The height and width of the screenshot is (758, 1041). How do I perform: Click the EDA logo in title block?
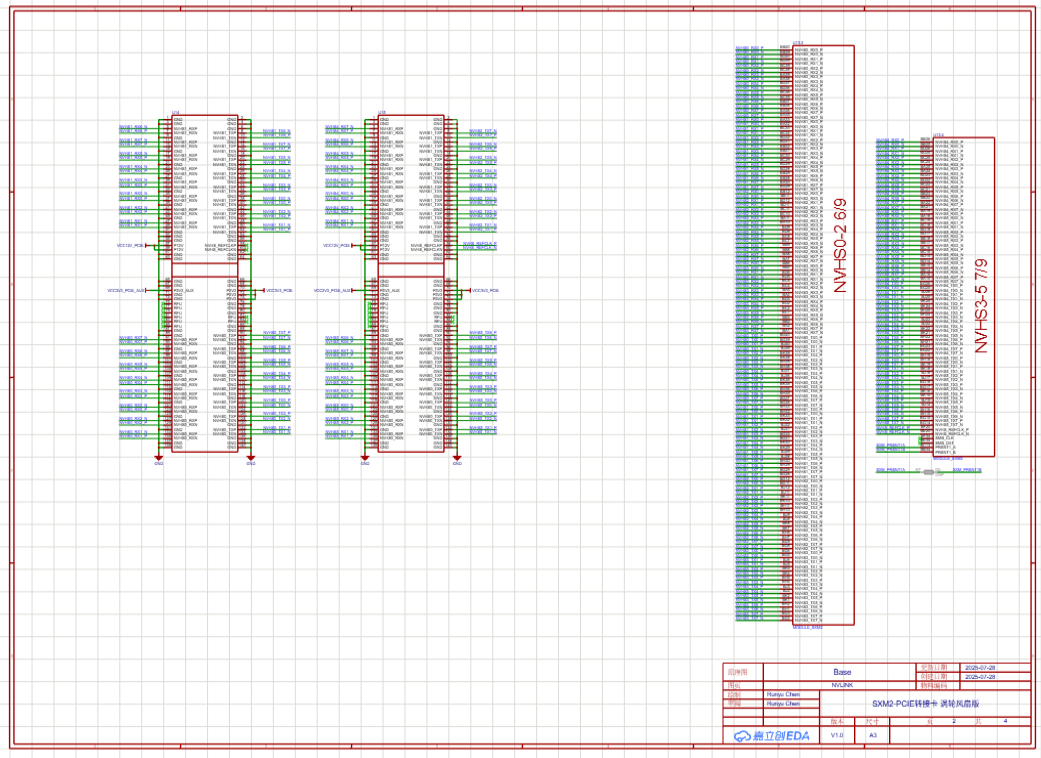770,736
